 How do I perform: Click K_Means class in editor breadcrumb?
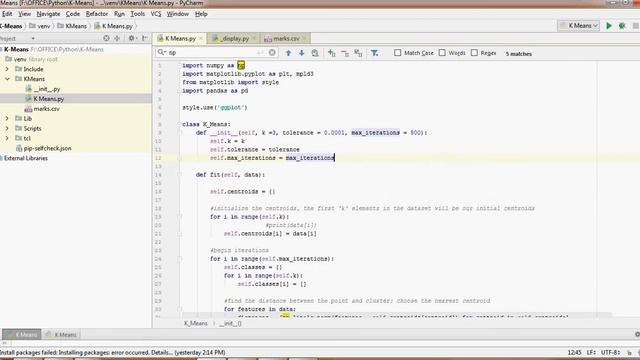coord(196,323)
